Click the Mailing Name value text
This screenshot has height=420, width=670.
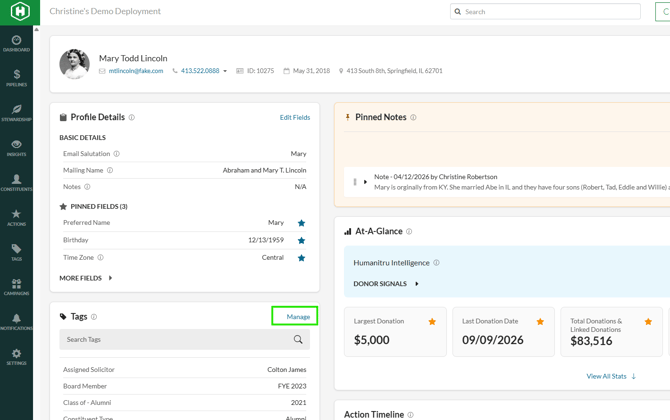[264, 170]
